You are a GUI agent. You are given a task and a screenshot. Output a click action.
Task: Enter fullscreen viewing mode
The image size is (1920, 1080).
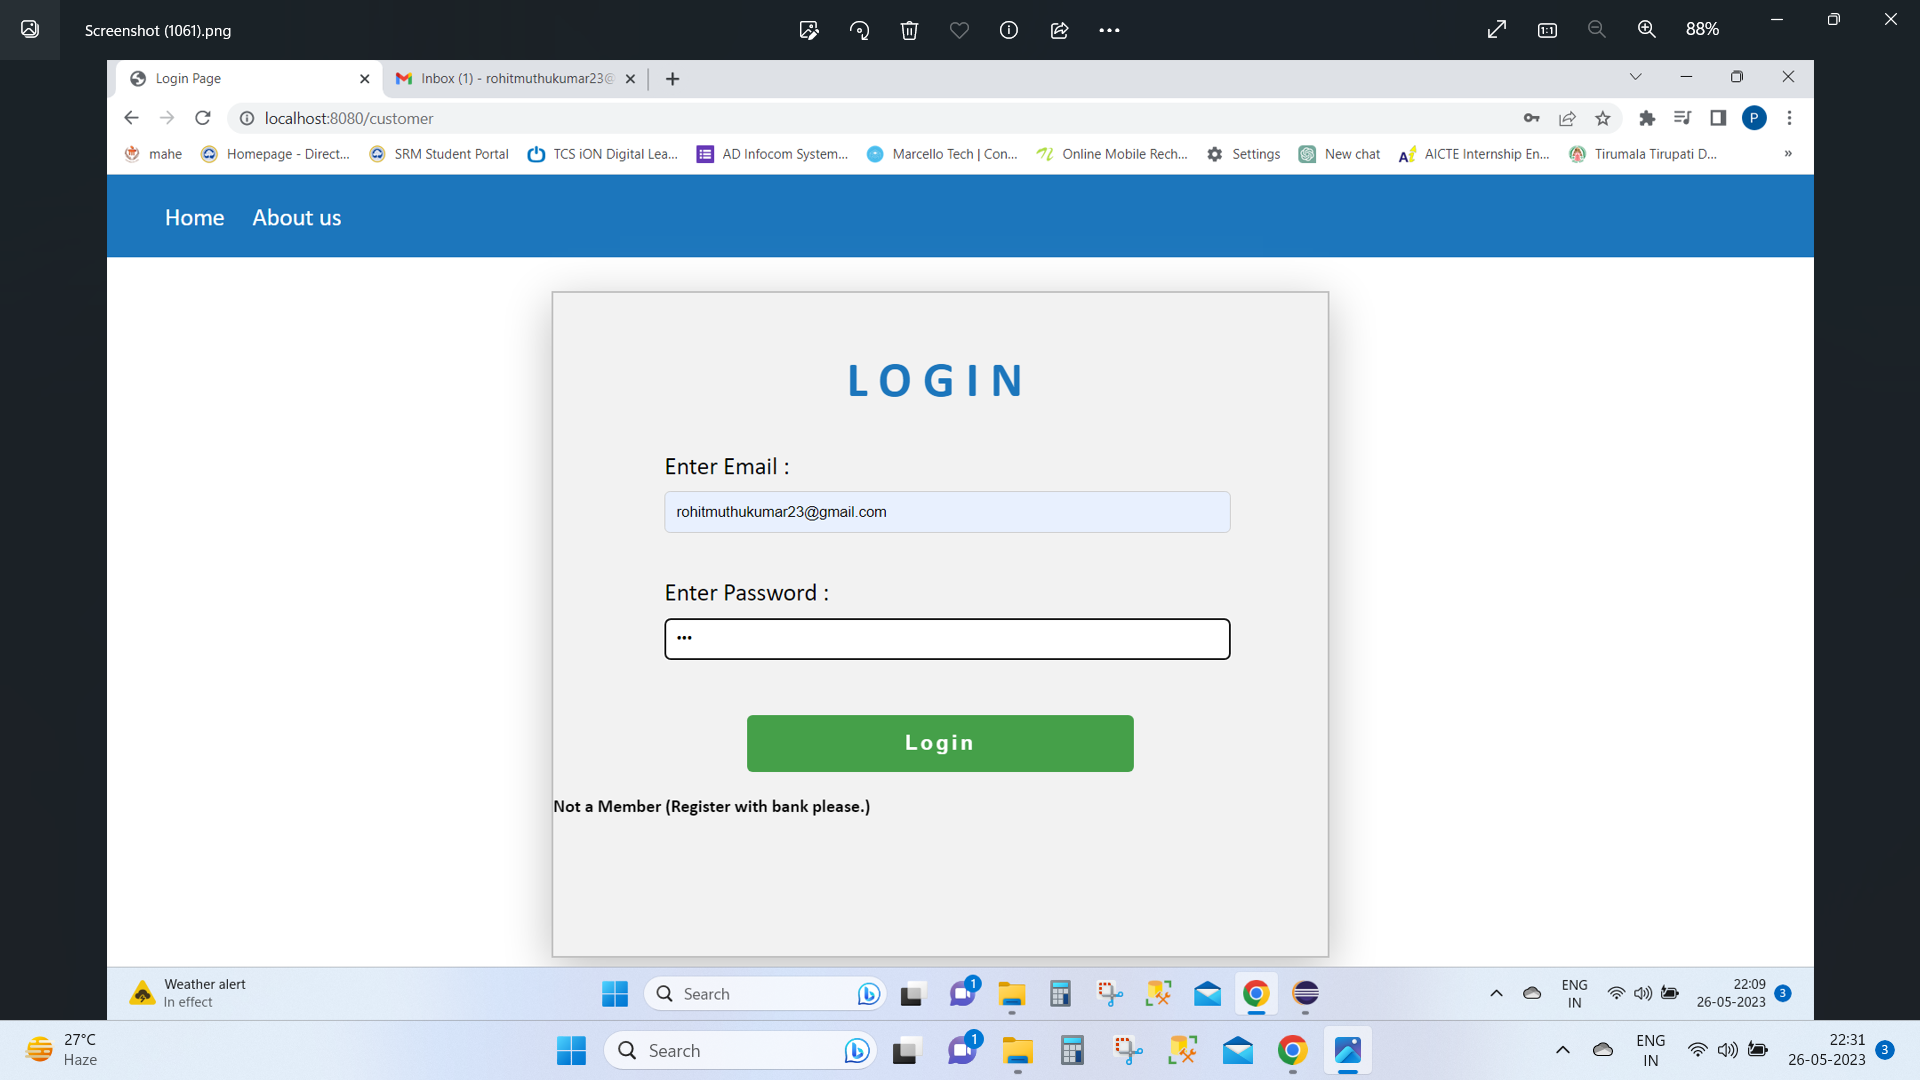1496,29
